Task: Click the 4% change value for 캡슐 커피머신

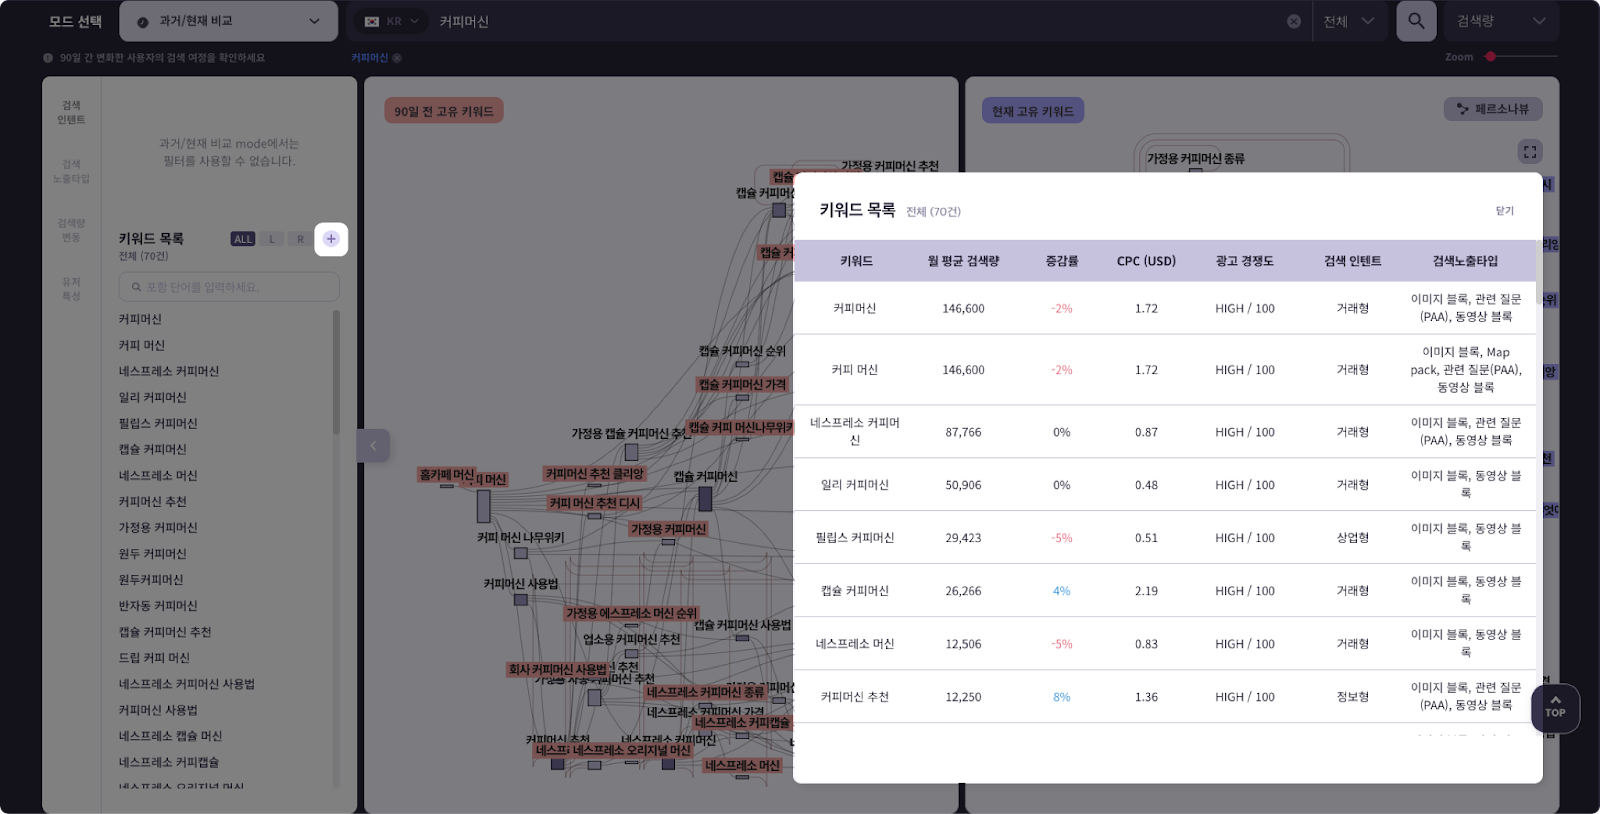Action: pyautogui.click(x=1062, y=591)
